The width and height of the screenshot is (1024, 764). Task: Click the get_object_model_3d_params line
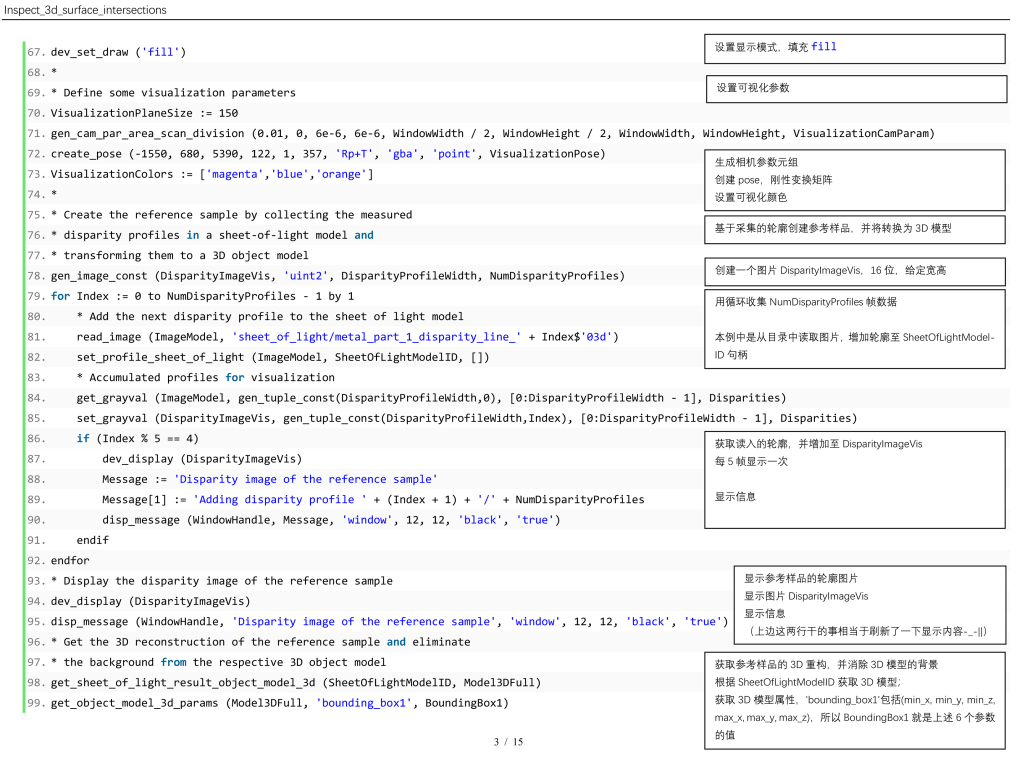[x=279, y=703]
